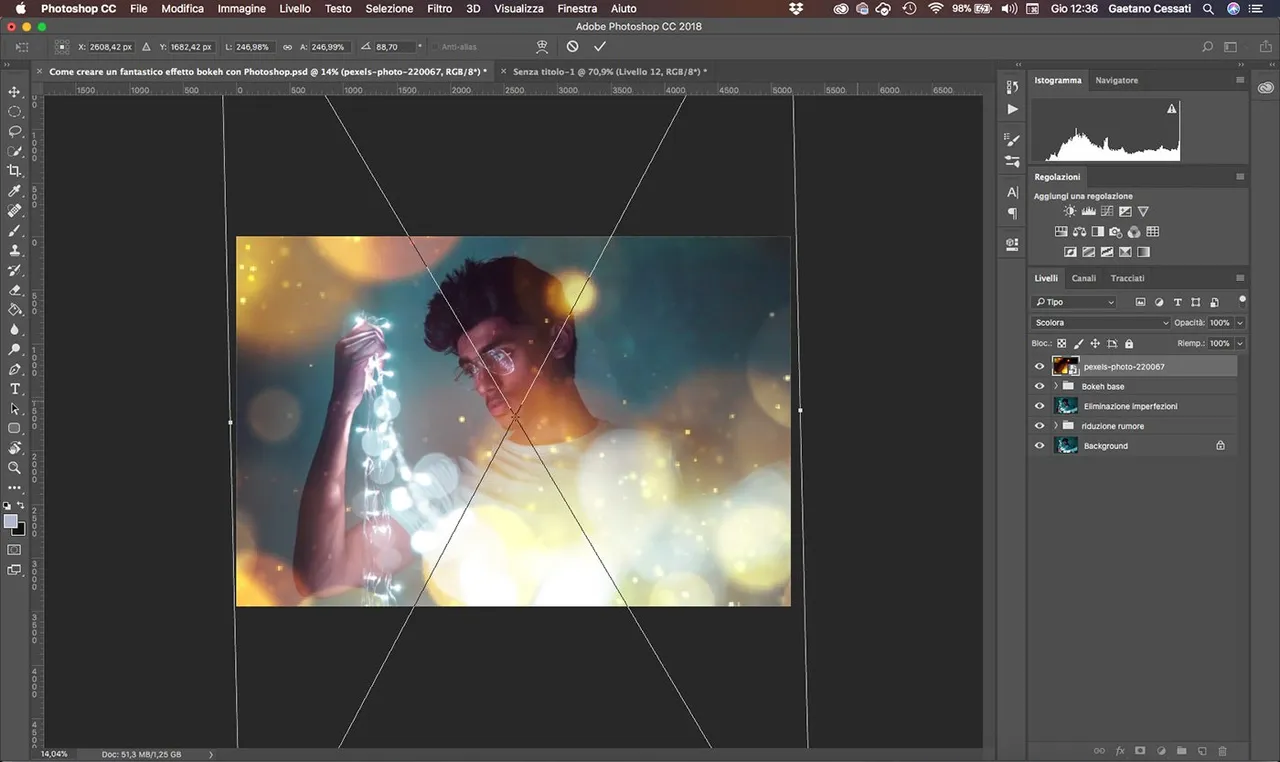Pick the Horizontal Type tool
The image size is (1280, 762).
[15, 389]
